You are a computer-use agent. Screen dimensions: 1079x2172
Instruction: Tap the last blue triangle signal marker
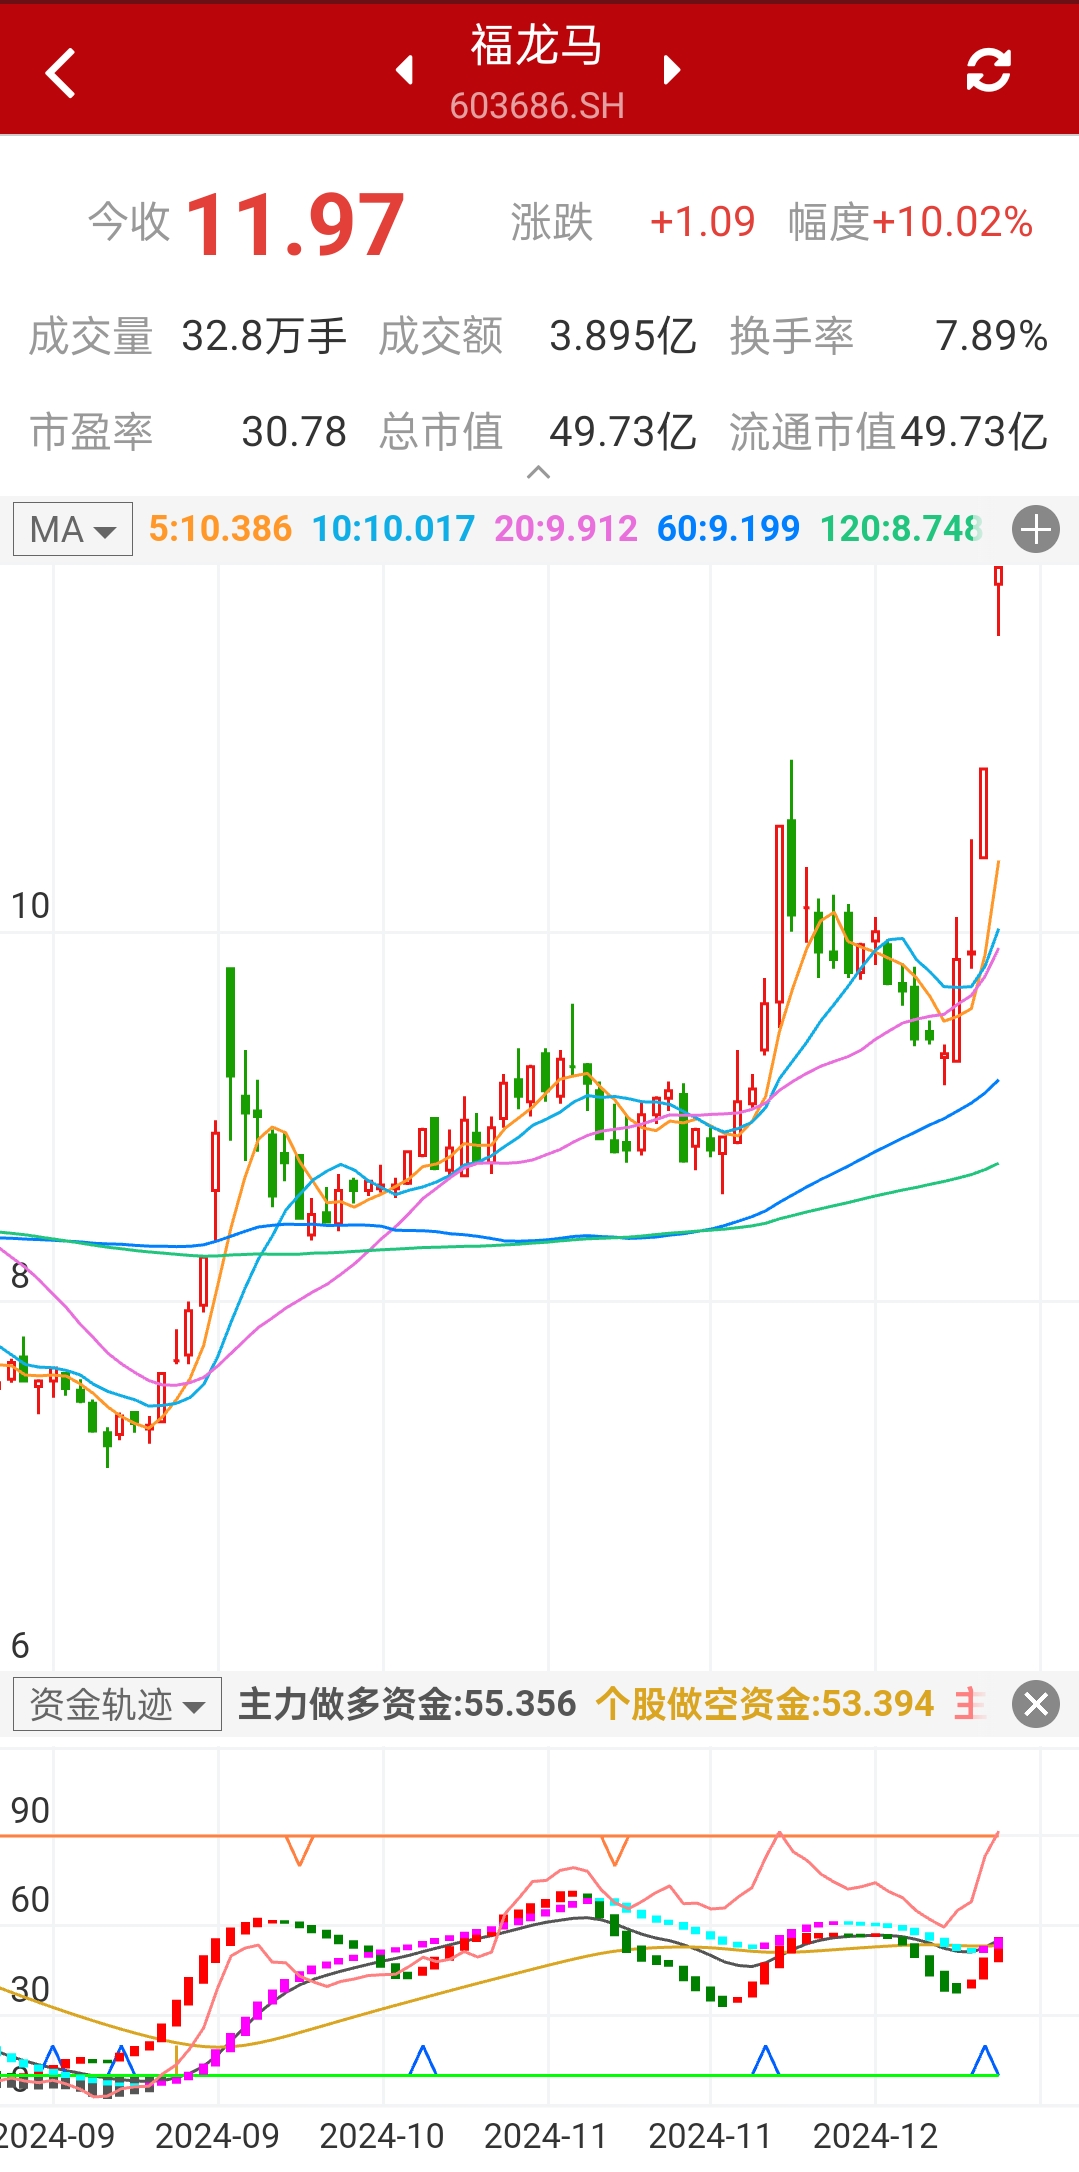click(x=985, y=2060)
